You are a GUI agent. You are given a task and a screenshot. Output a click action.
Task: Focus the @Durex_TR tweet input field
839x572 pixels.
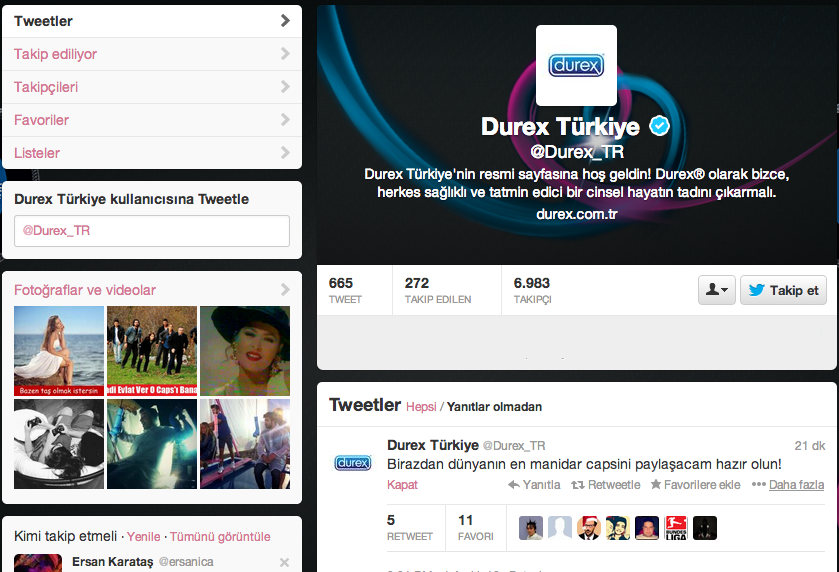pyautogui.click(x=152, y=231)
